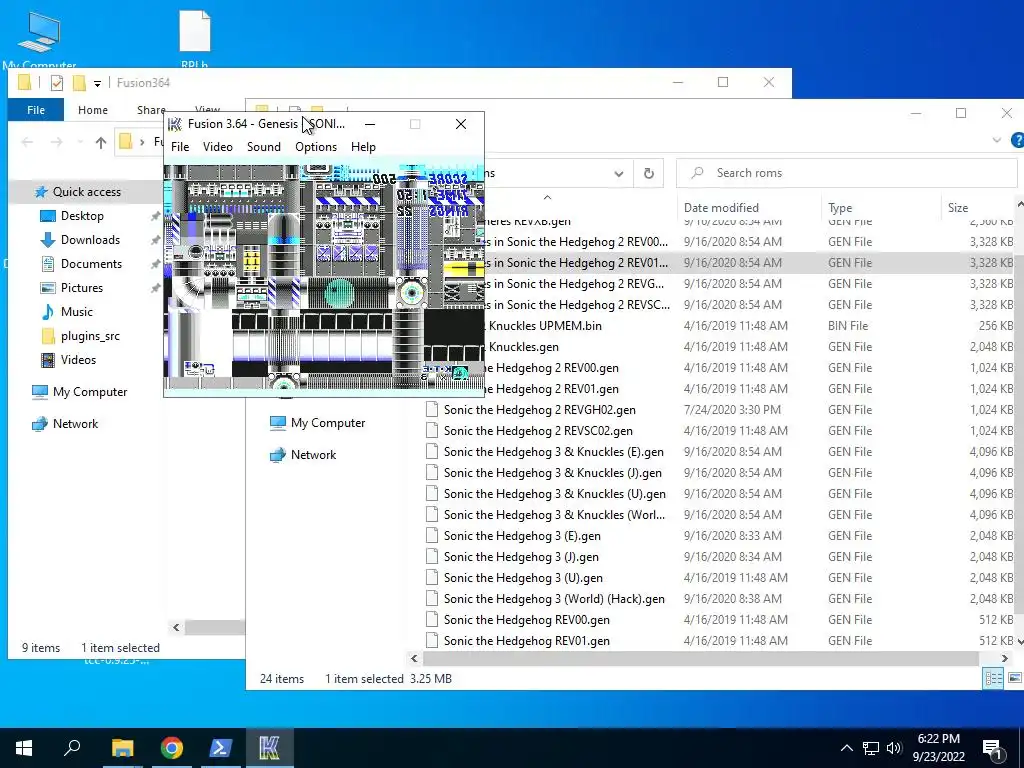Open the Music folder in navigation pane
The image size is (1024, 768).
coord(76,312)
